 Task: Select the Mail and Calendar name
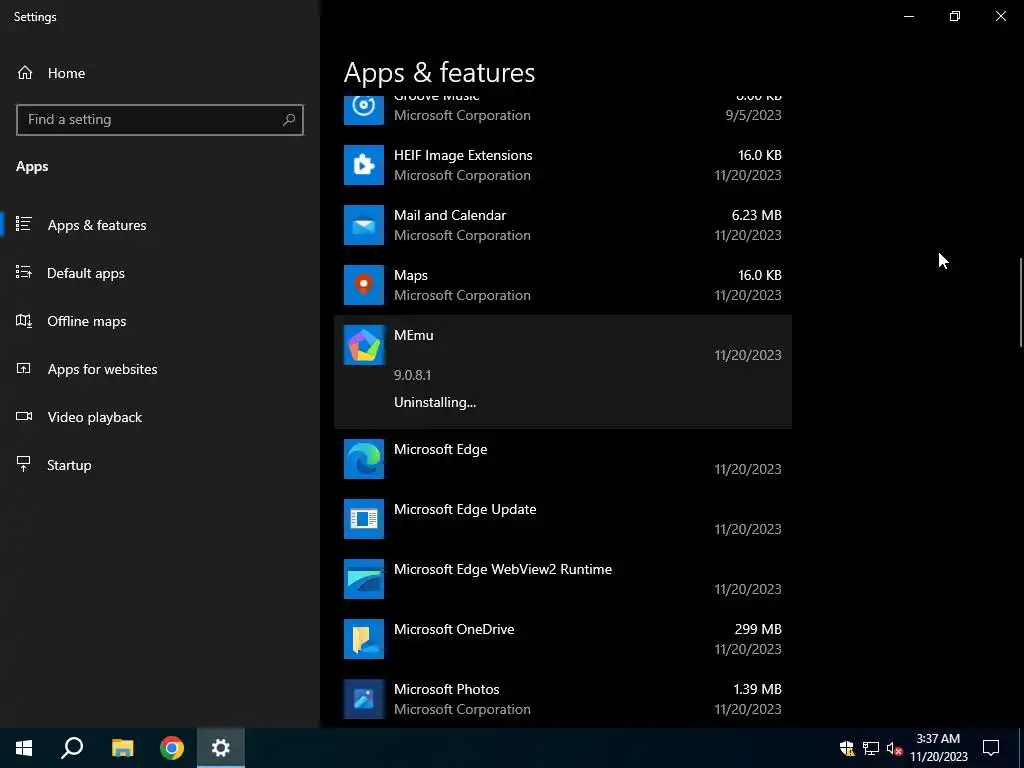[450, 215]
